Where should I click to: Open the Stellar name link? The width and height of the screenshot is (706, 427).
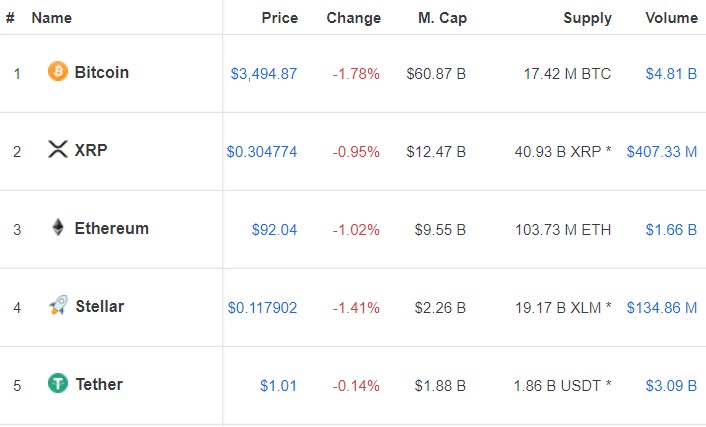tap(100, 306)
